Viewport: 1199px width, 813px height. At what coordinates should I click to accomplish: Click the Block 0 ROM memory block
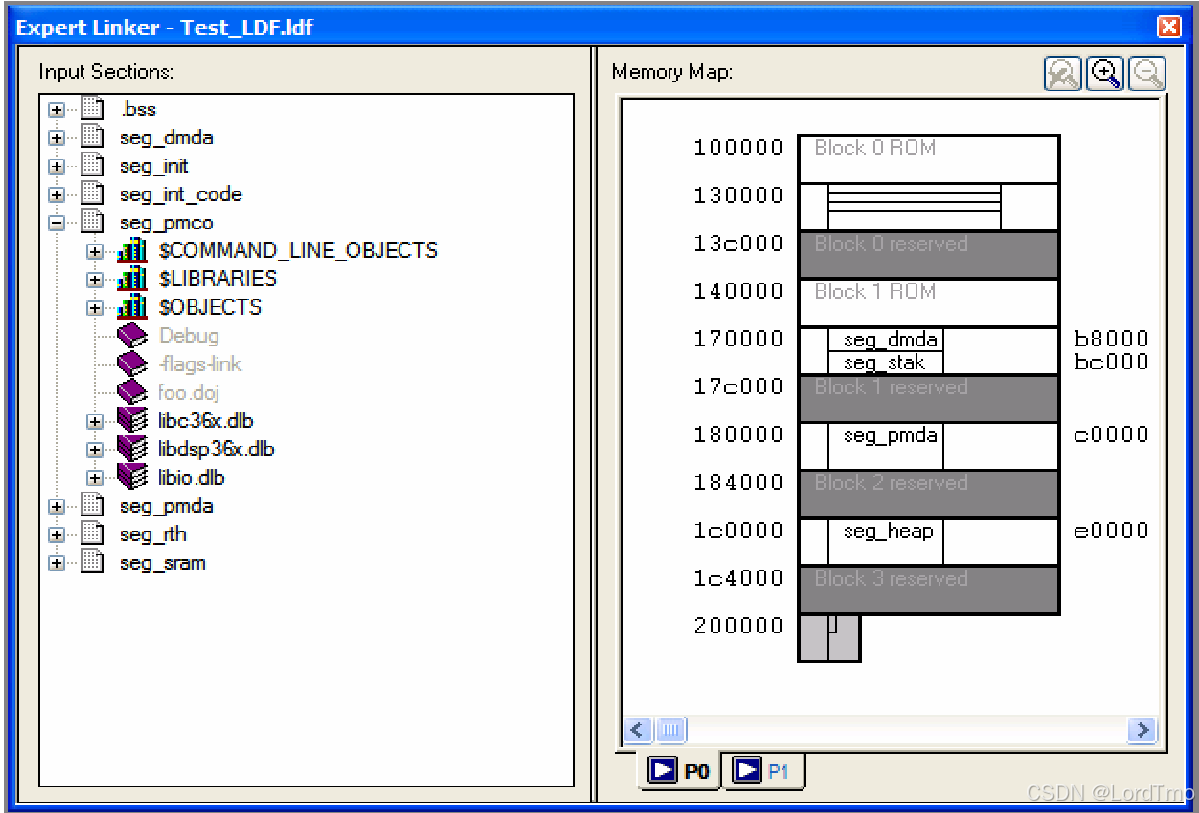tap(928, 159)
